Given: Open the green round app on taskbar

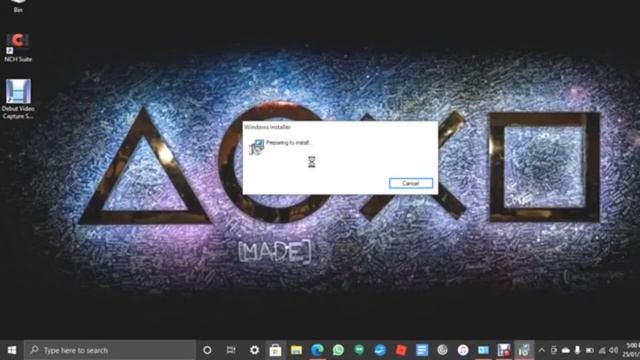Looking at the screenshot, I should pyautogui.click(x=359, y=350).
